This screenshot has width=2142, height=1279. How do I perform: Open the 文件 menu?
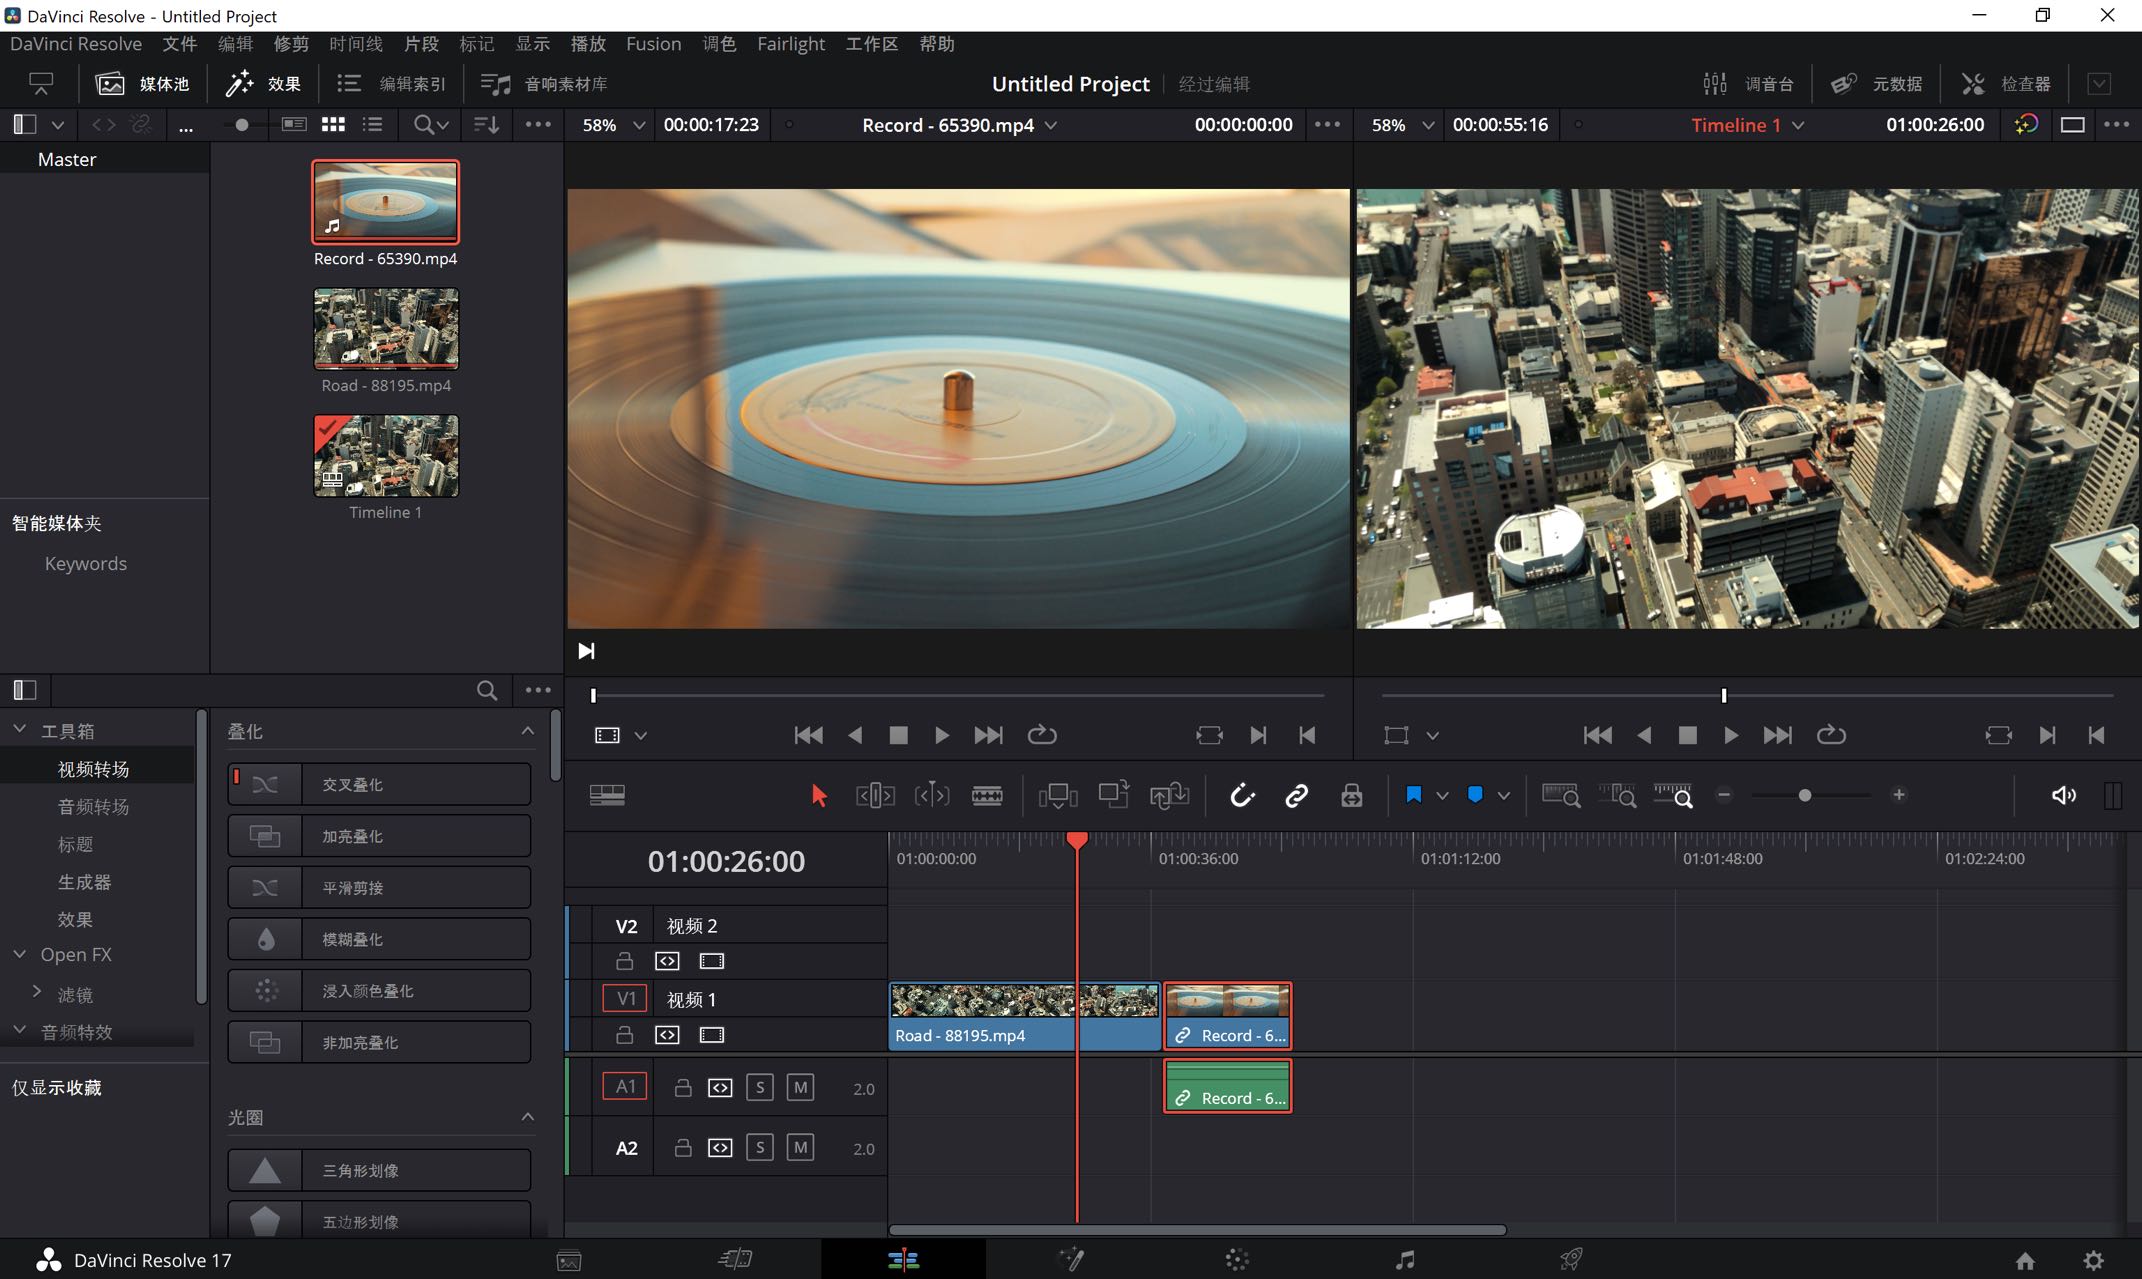(179, 44)
